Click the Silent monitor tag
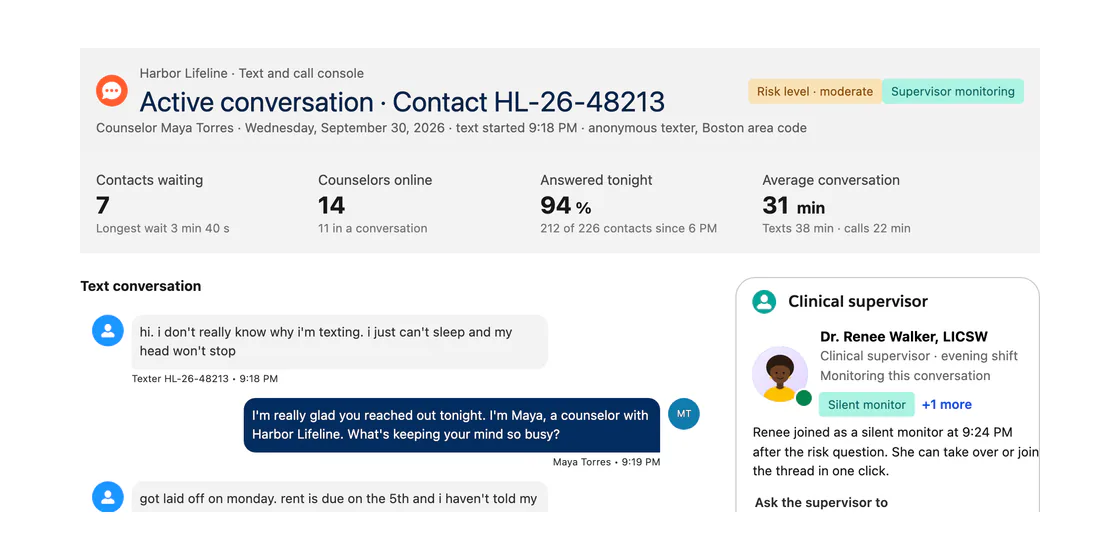Screen dimensions: 1120x560 click(866, 404)
